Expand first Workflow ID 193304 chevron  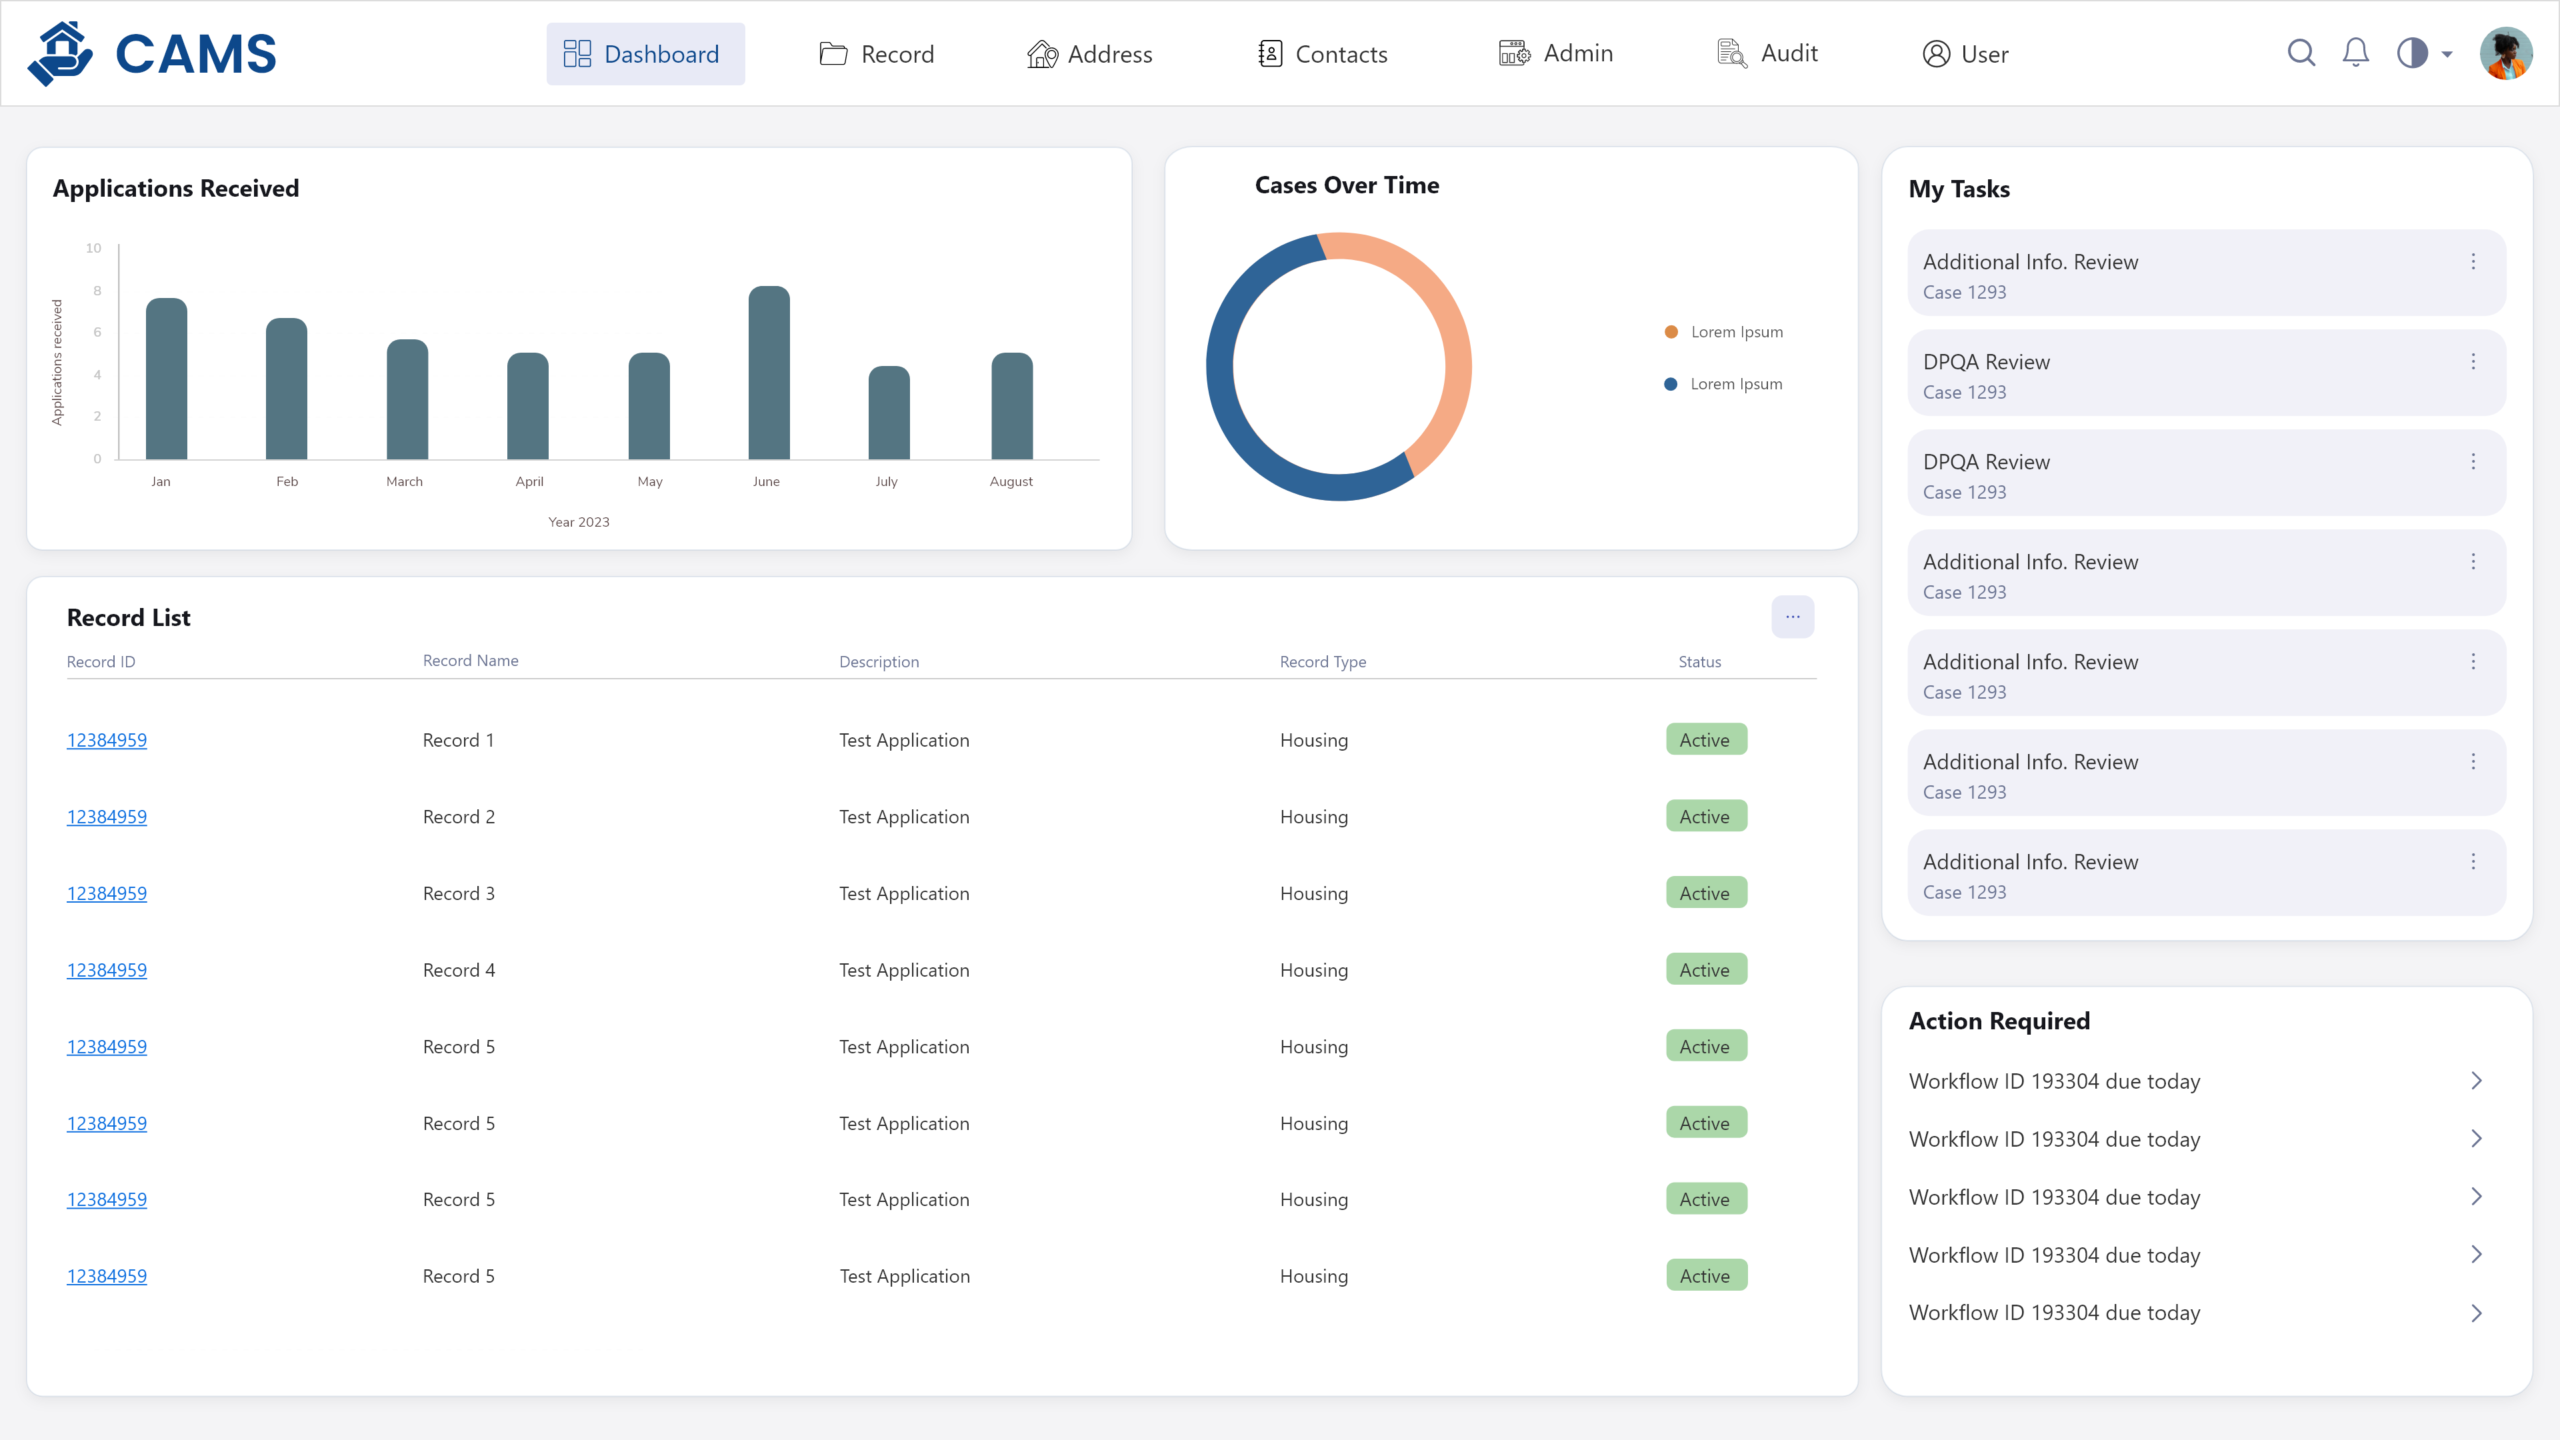(2476, 1081)
